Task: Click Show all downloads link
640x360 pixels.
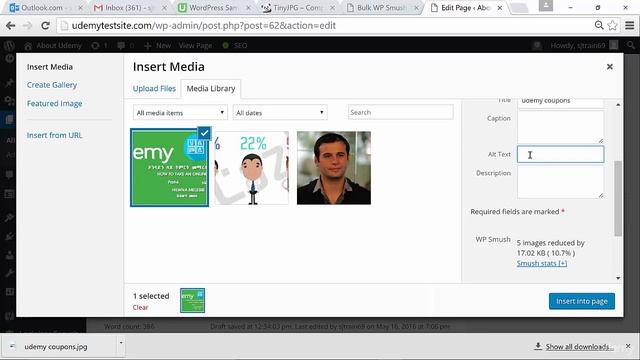Action: pos(579,347)
